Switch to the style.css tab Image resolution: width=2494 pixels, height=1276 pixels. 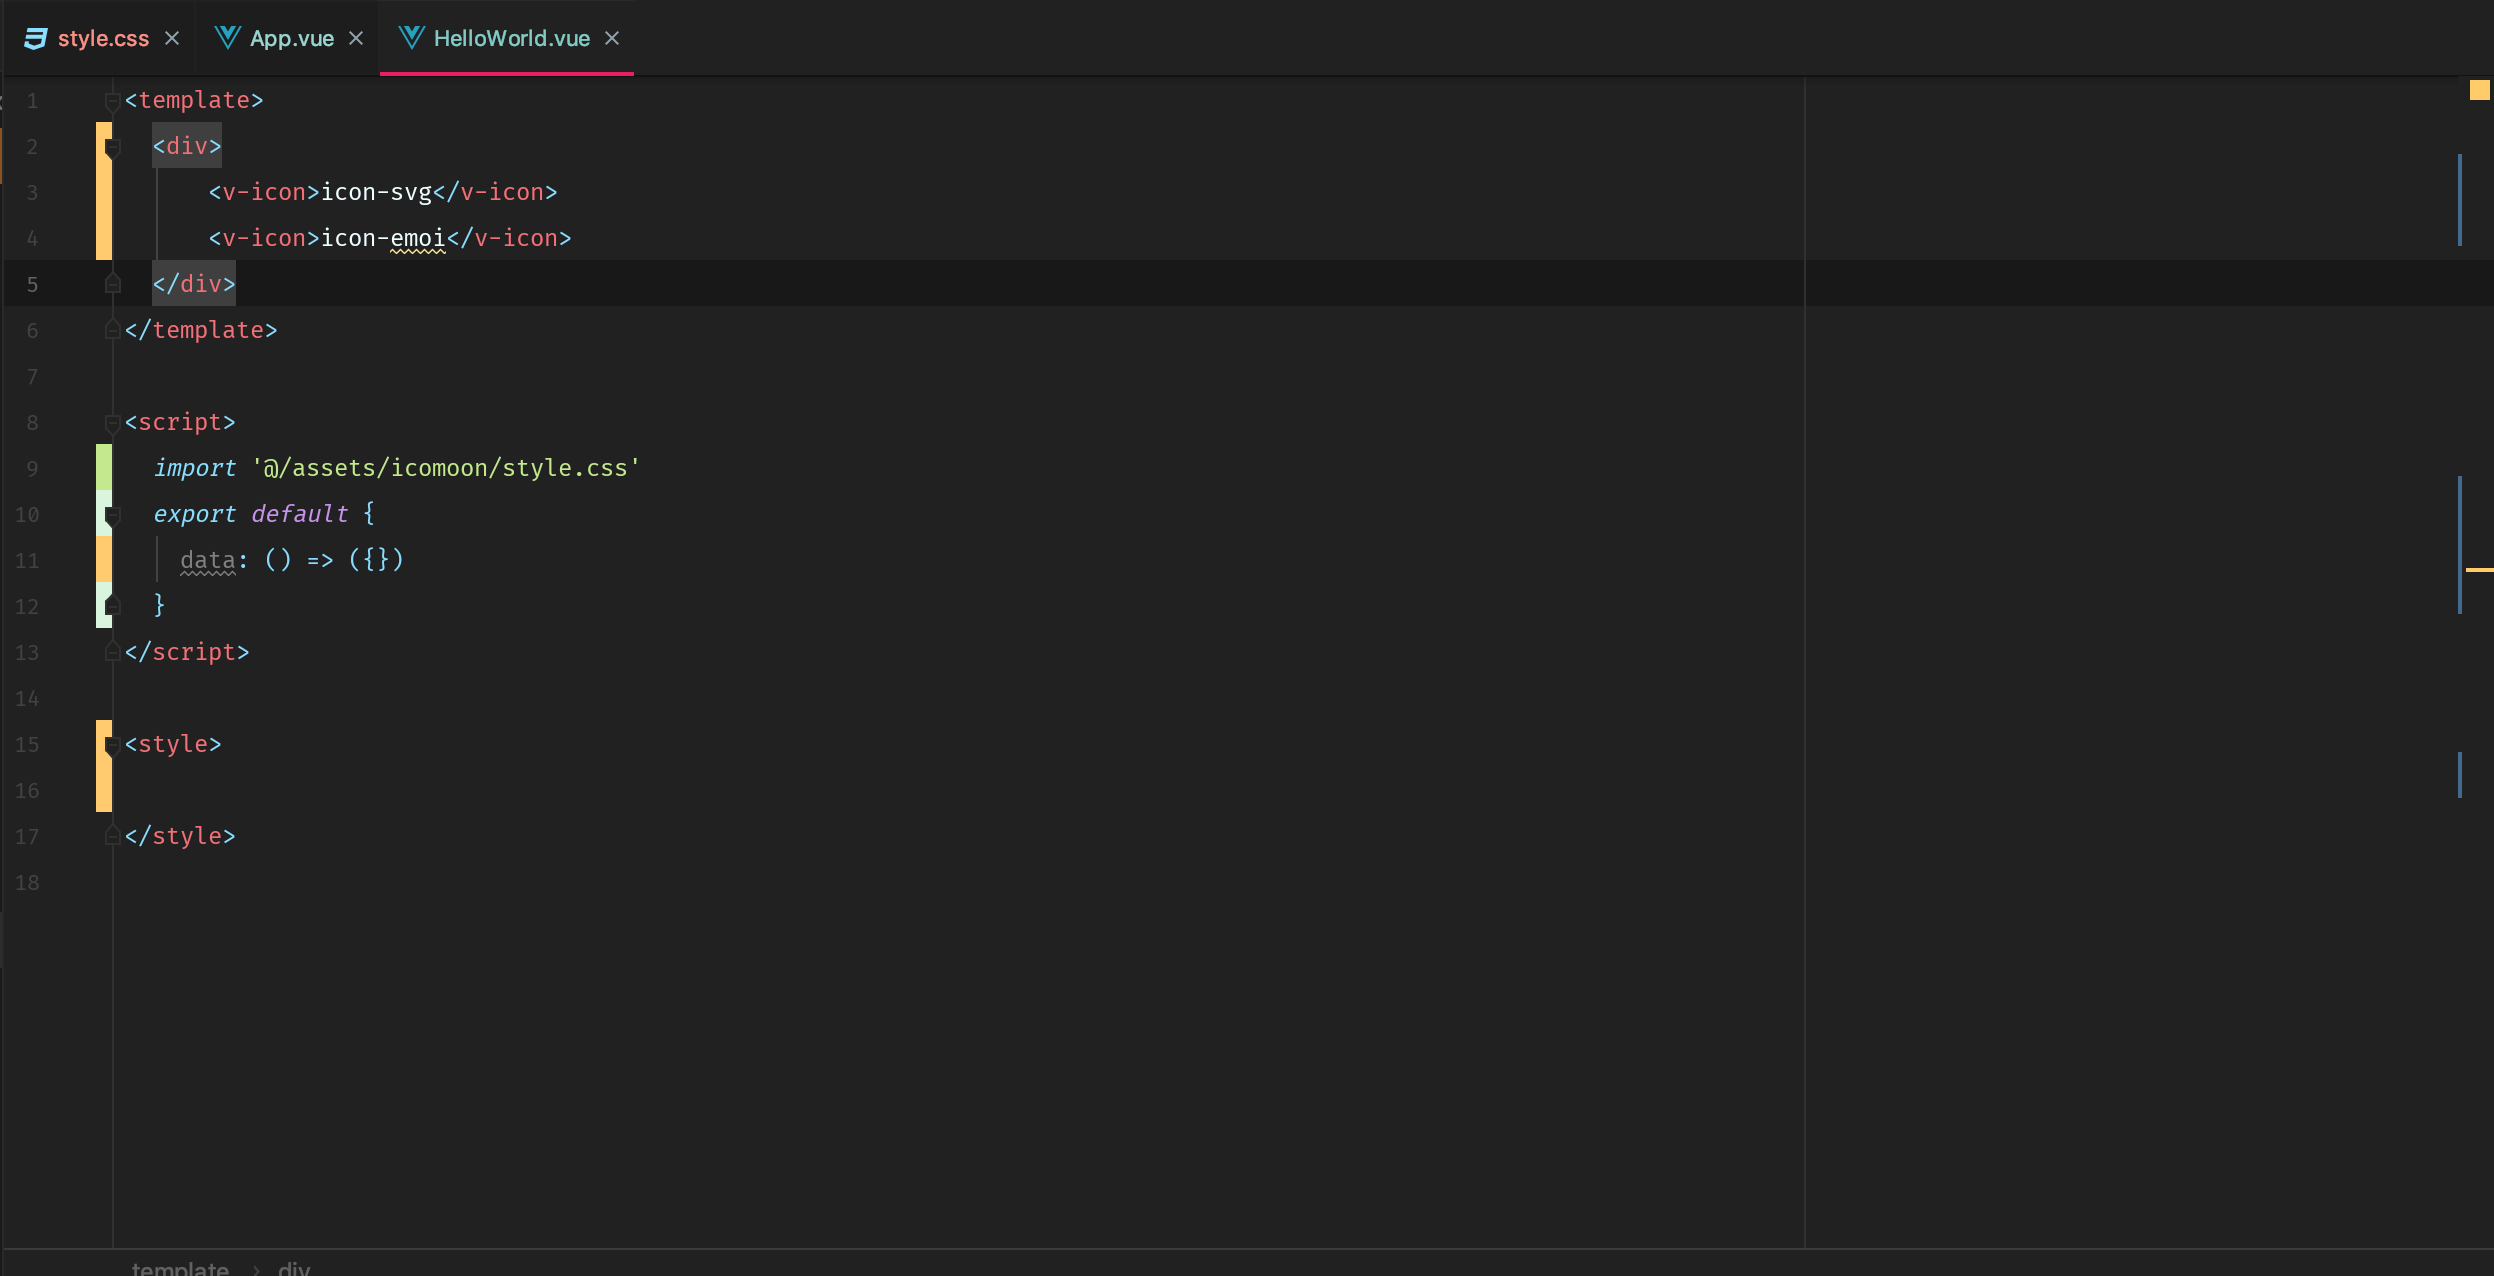(x=103, y=38)
